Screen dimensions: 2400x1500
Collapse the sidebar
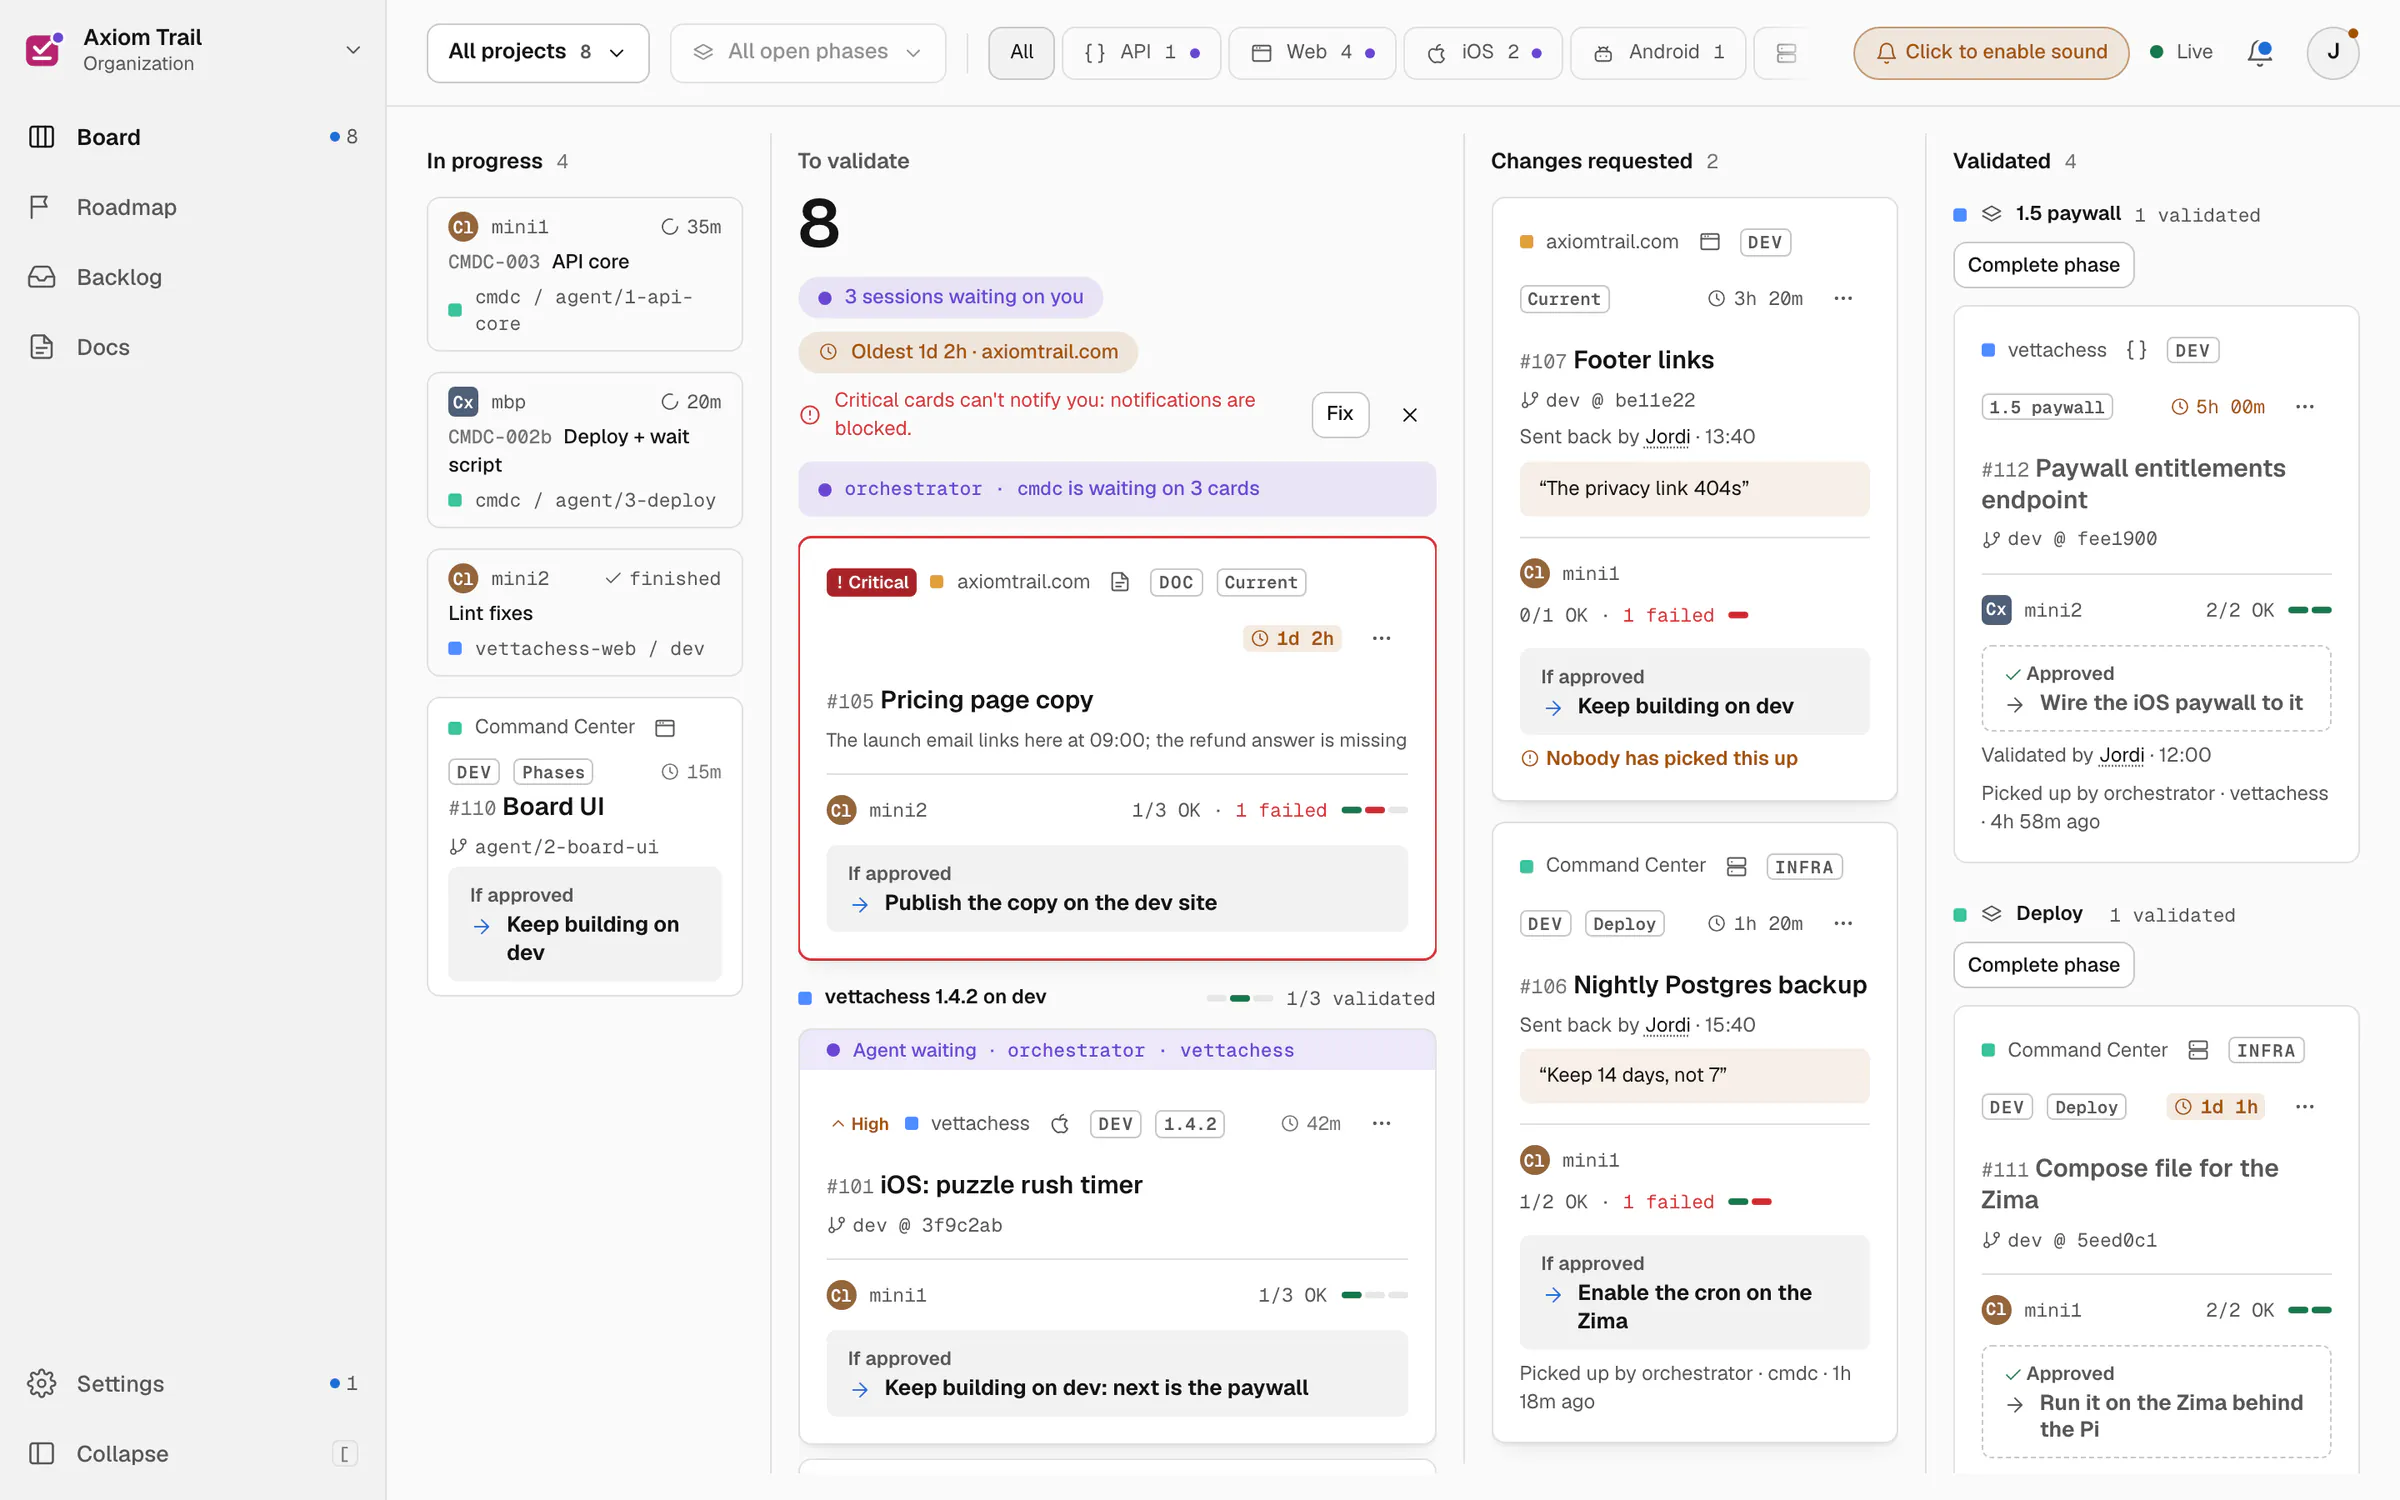tap(192, 1453)
